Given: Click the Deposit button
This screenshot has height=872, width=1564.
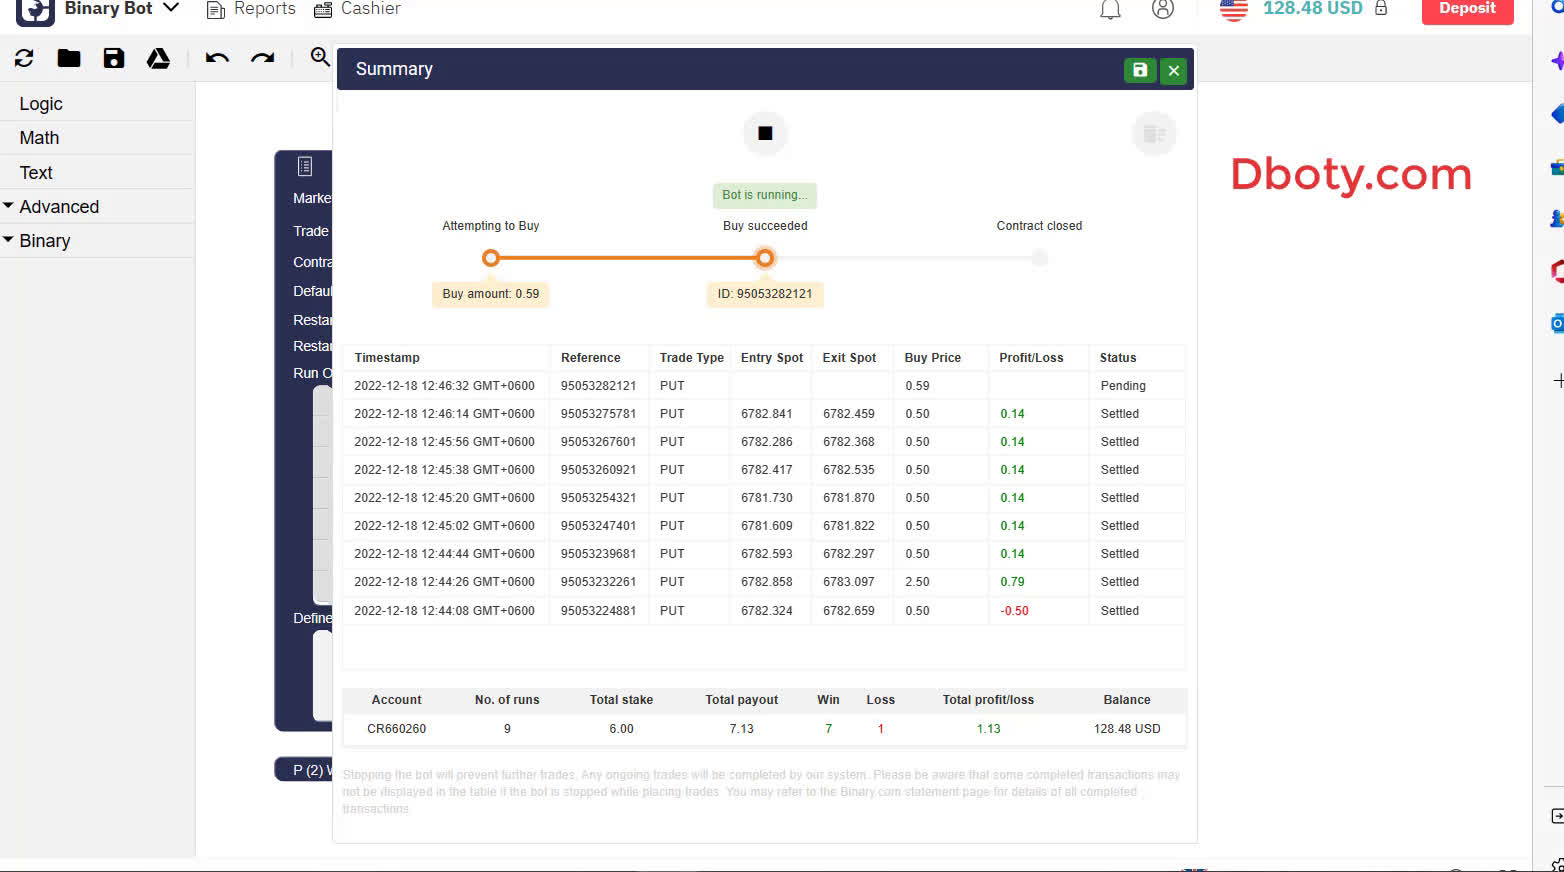Looking at the screenshot, I should click(x=1467, y=10).
